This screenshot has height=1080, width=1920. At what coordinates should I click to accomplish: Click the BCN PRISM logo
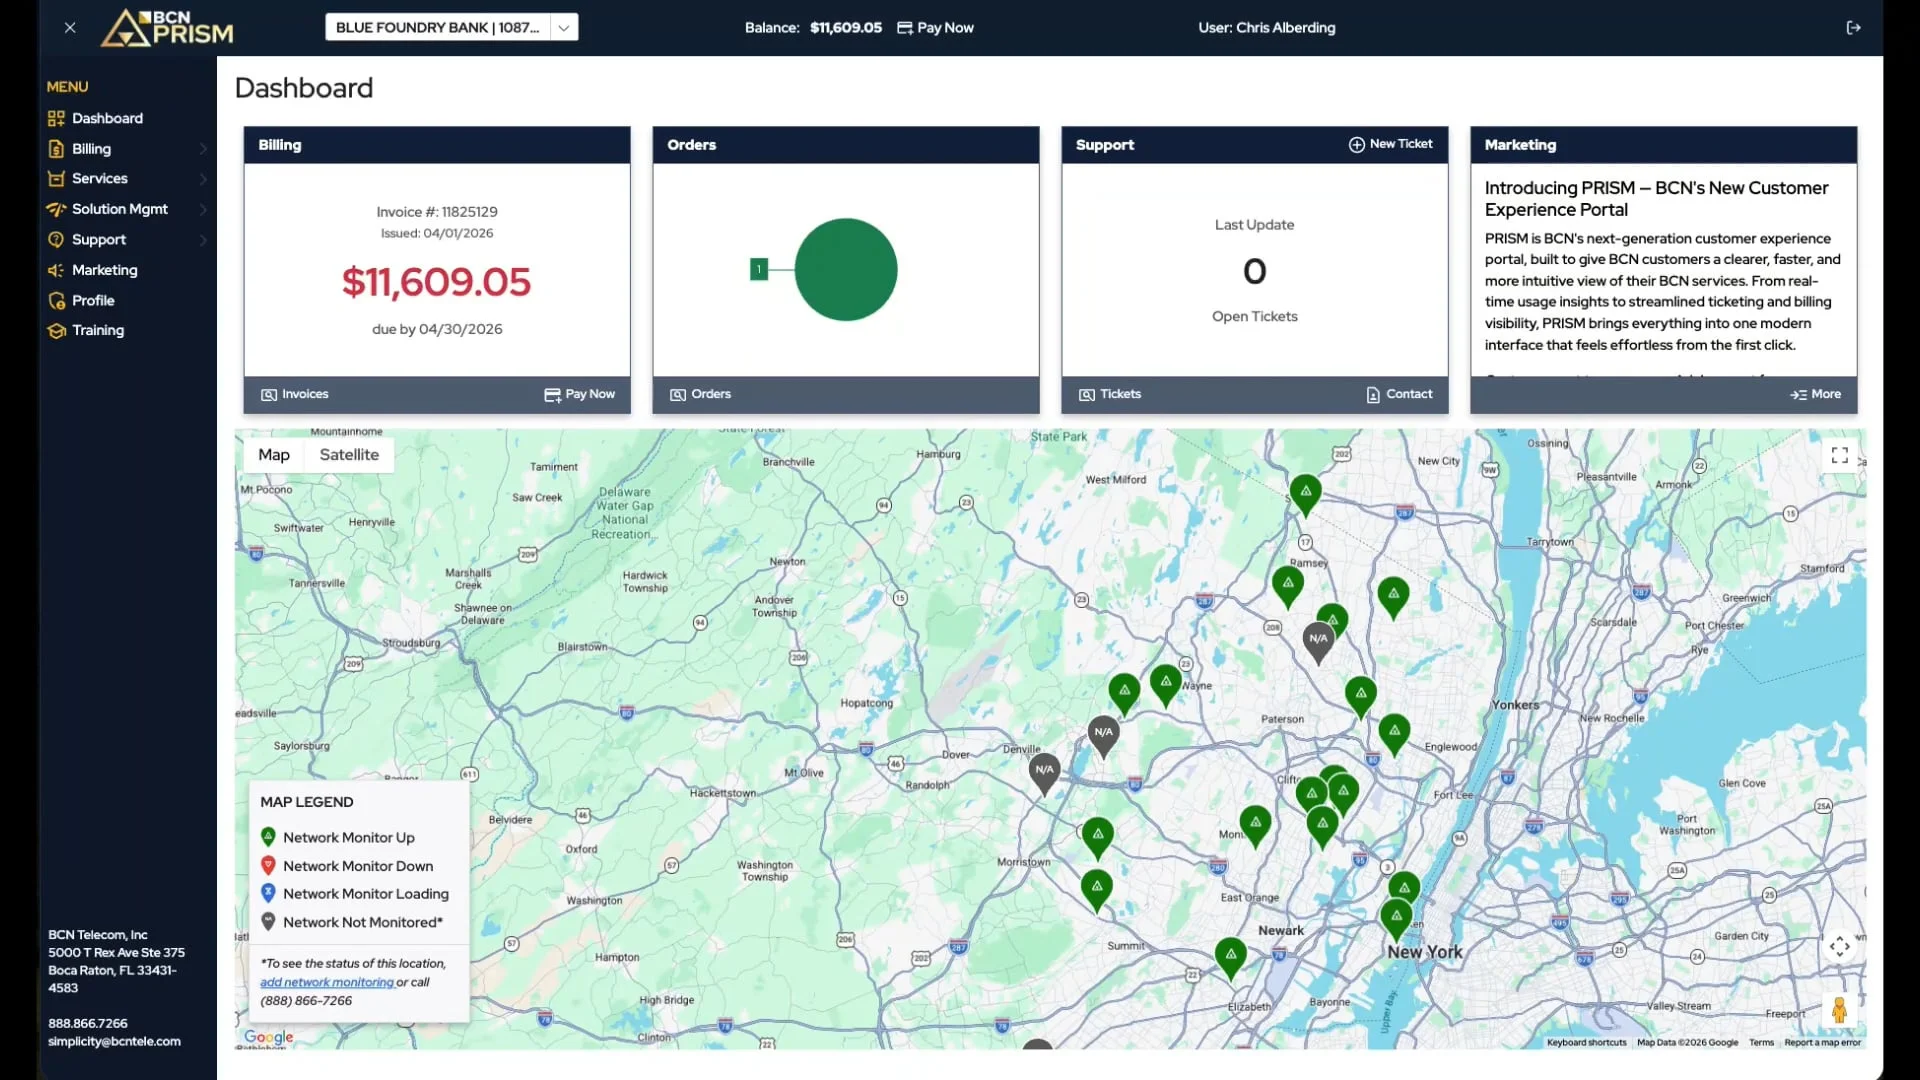click(x=167, y=28)
